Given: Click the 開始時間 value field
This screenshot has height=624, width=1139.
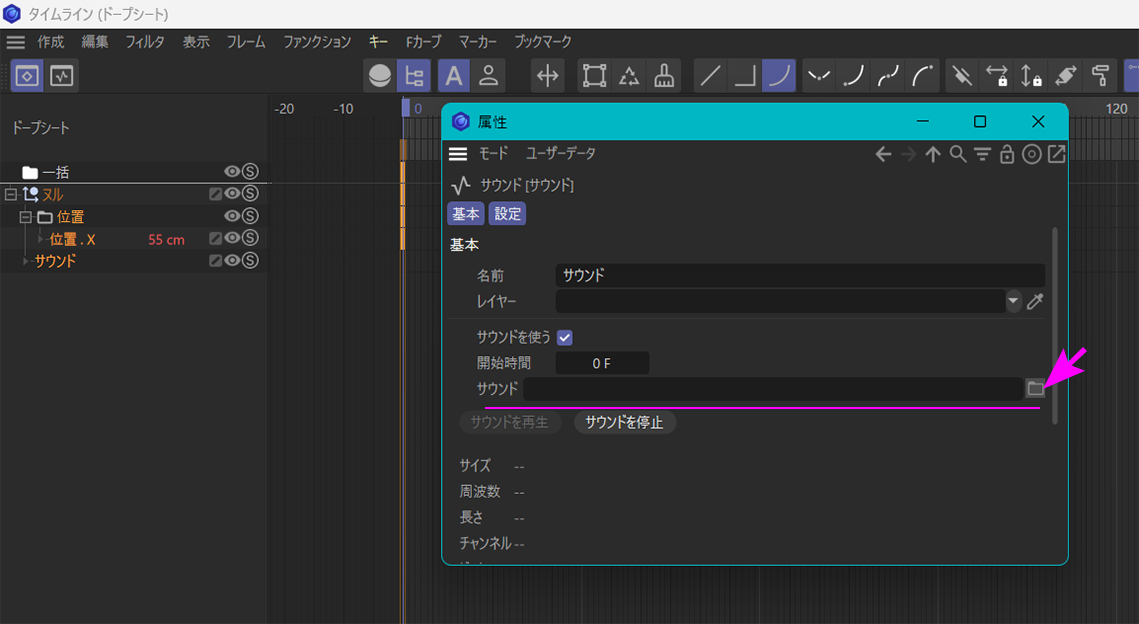Looking at the screenshot, I should [602, 363].
